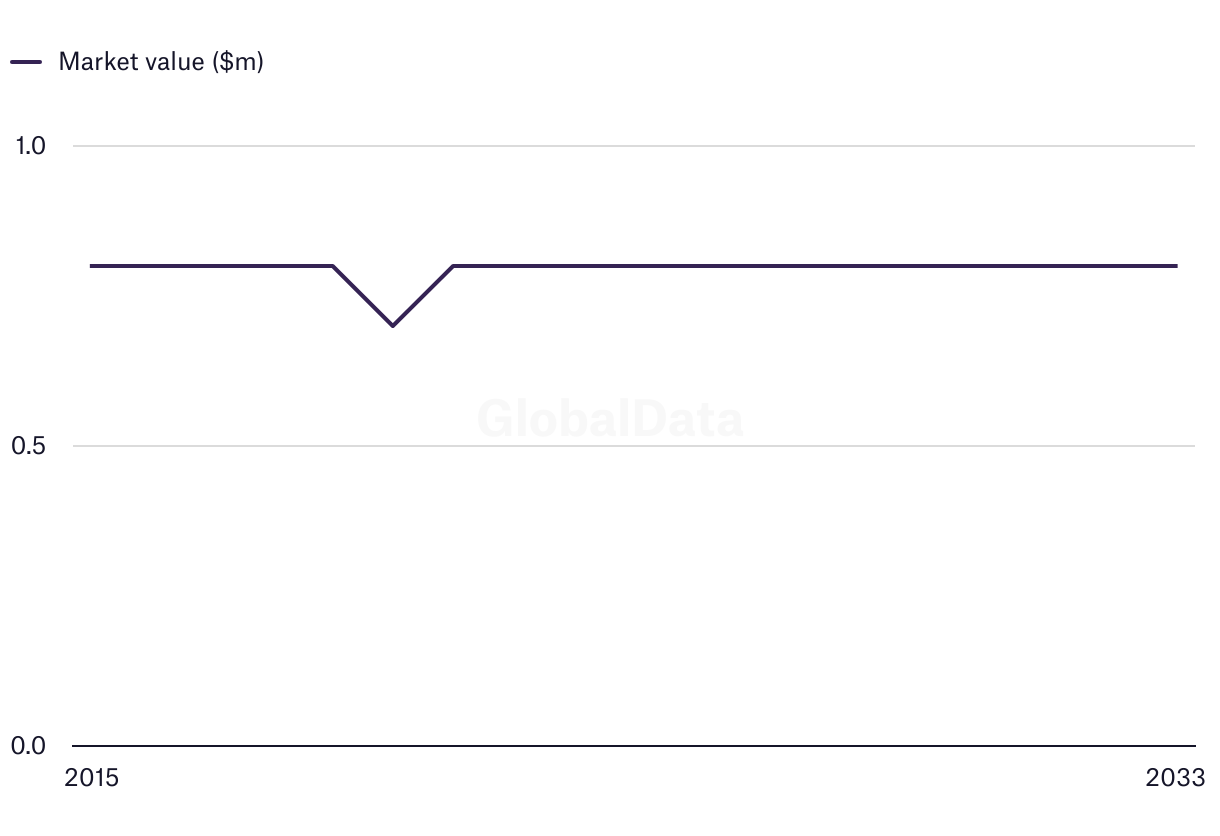Click the leftmost starting point of the line
Image resolution: width=1220 pixels, height=836 pixels.
(91, 266)
